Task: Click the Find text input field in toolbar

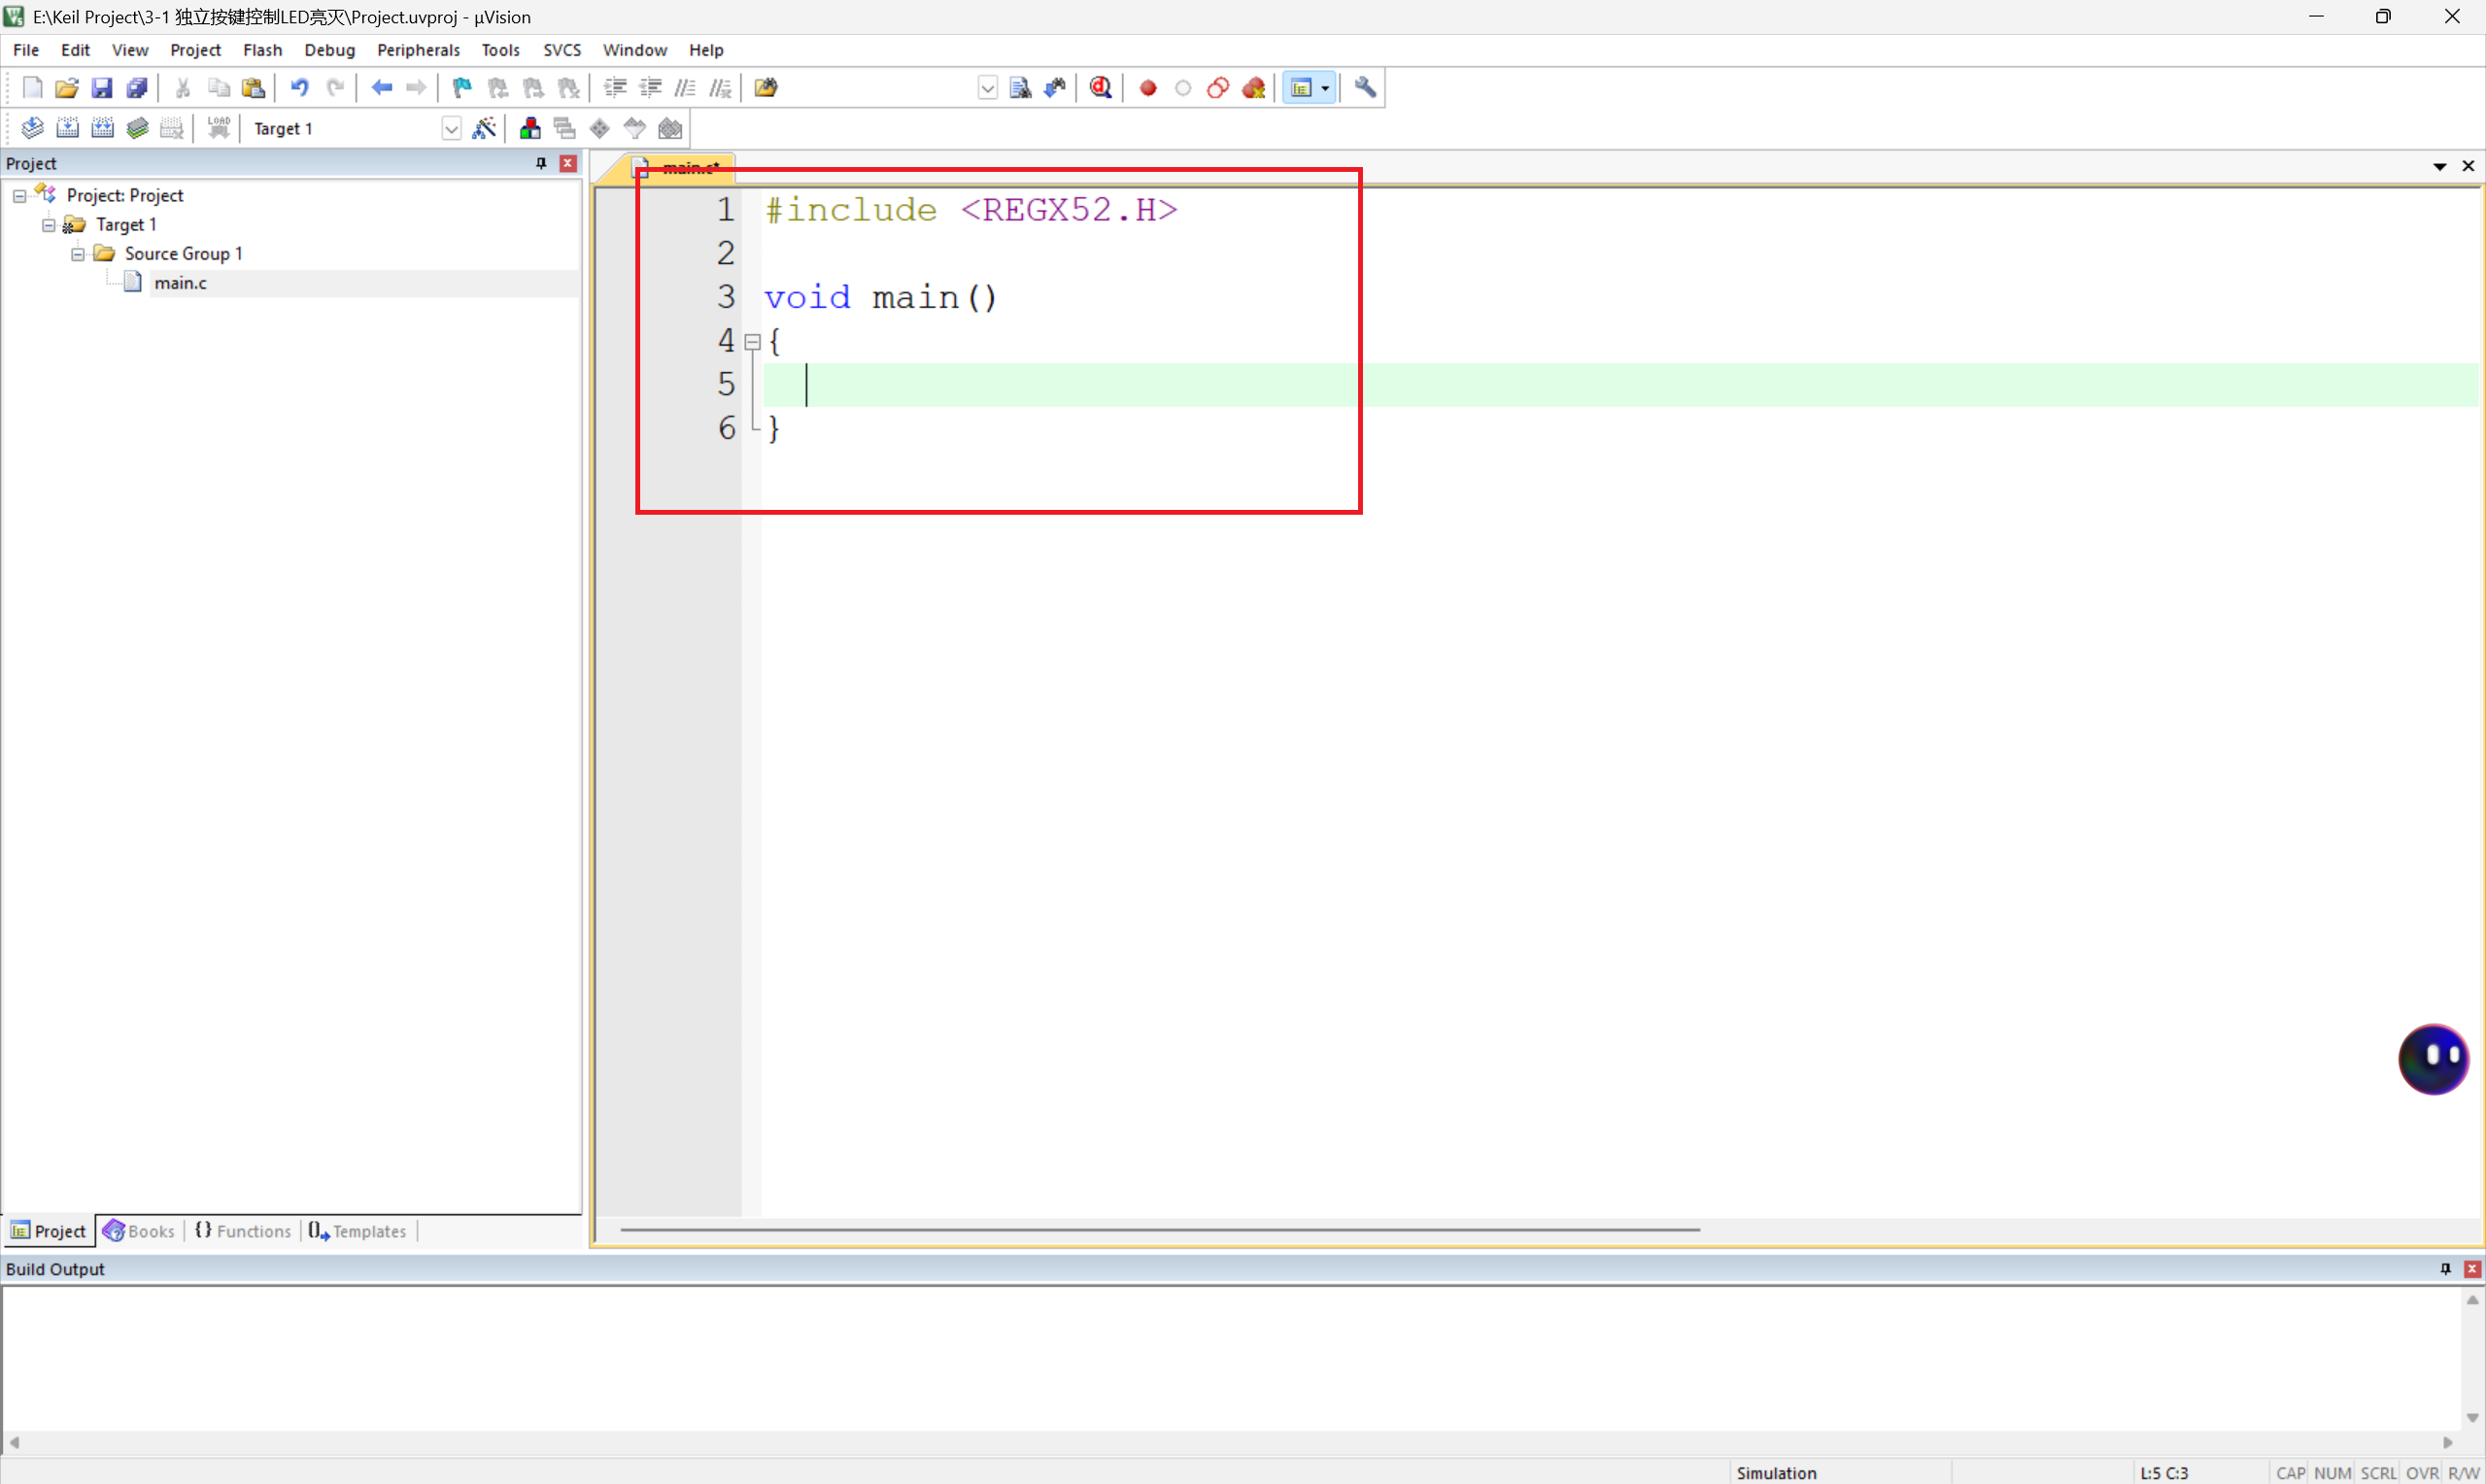Action: [878, 88]
